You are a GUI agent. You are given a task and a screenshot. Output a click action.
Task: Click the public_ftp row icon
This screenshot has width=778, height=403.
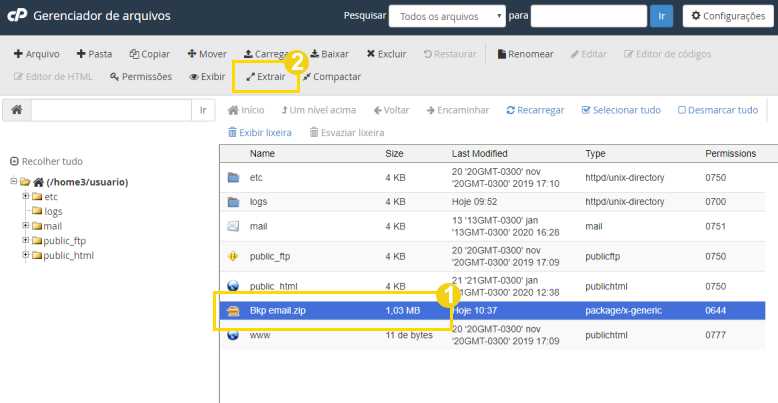click(x=233, y=257)
